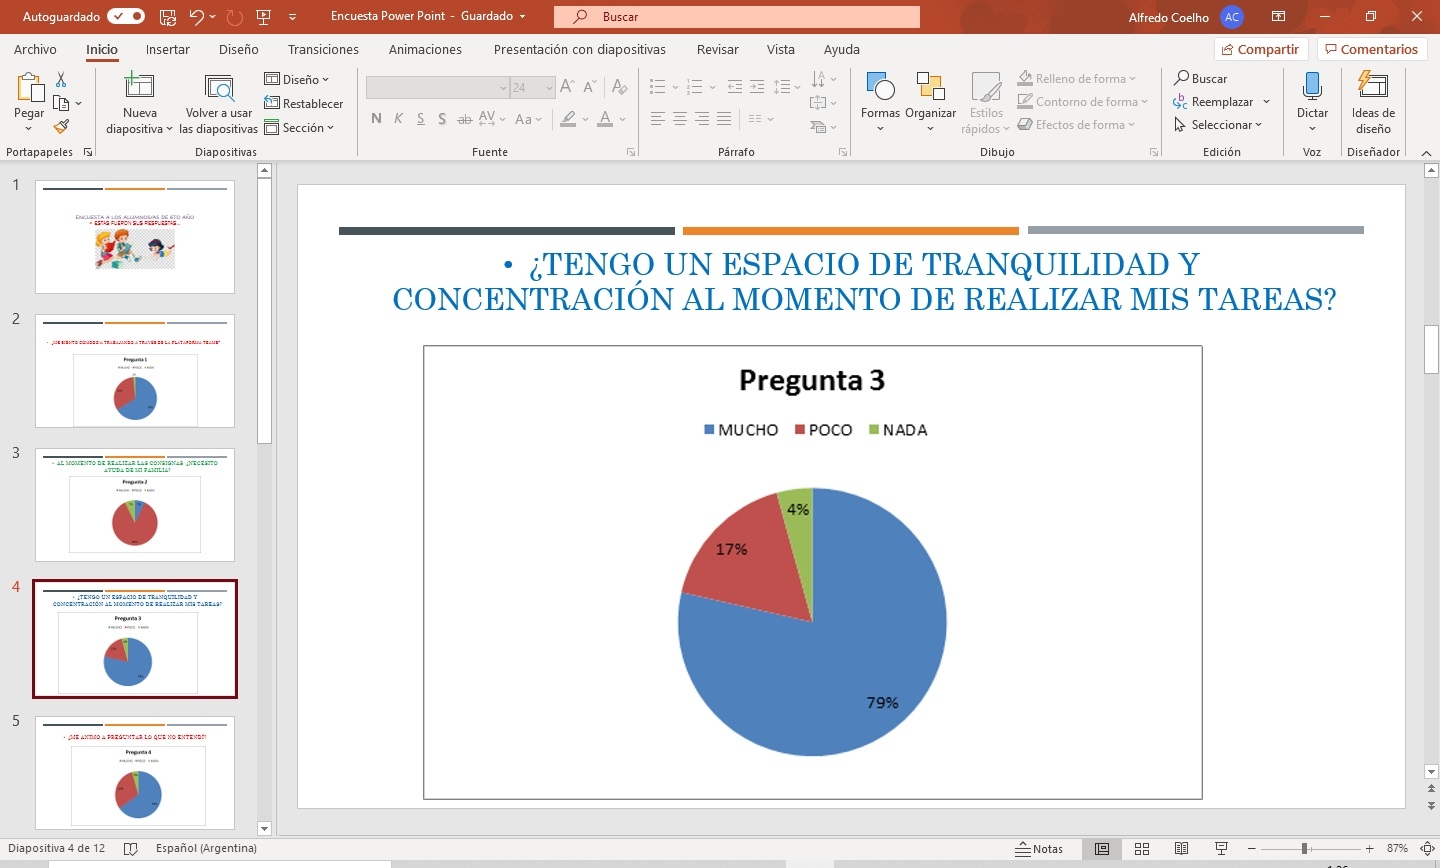Increase font size icon
The image size is (1440, 868).
pyautogui.click(x=568, y=87)
